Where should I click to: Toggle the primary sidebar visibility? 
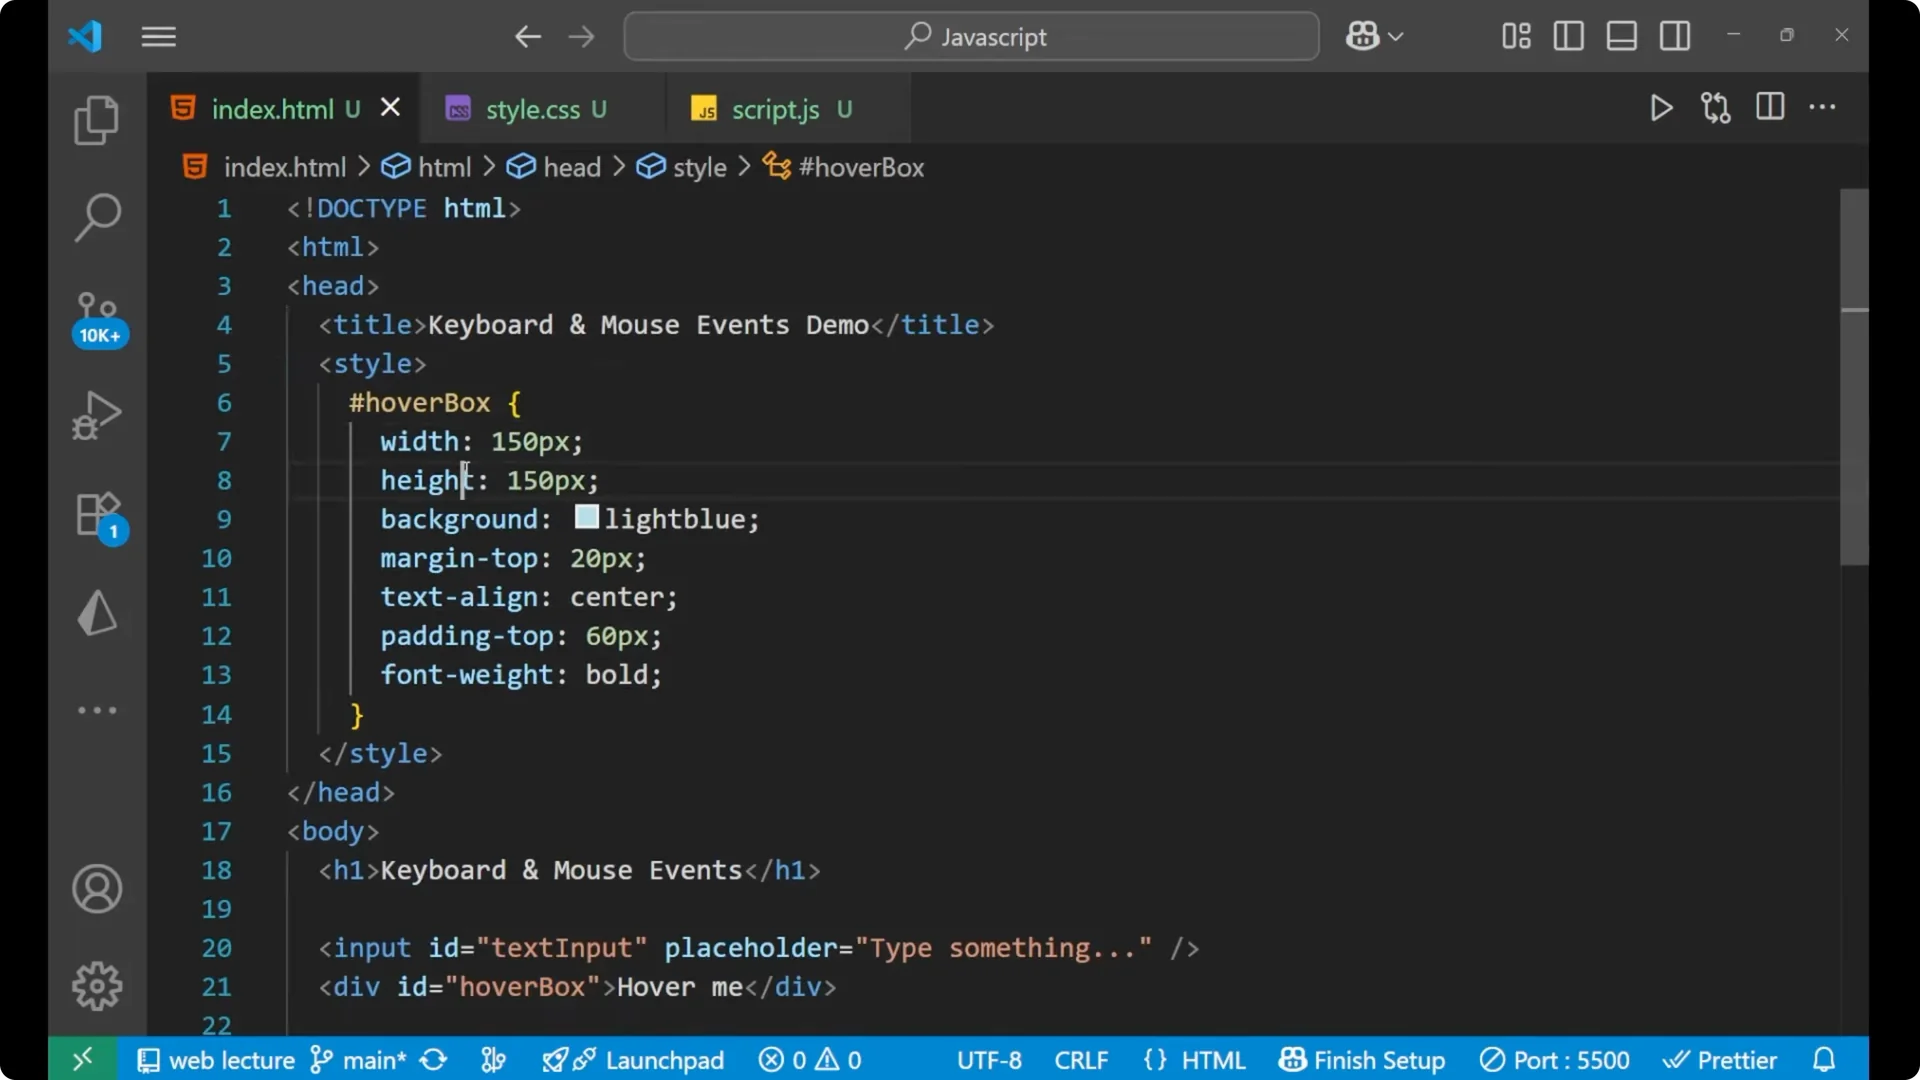click(x=1567, y=36)
